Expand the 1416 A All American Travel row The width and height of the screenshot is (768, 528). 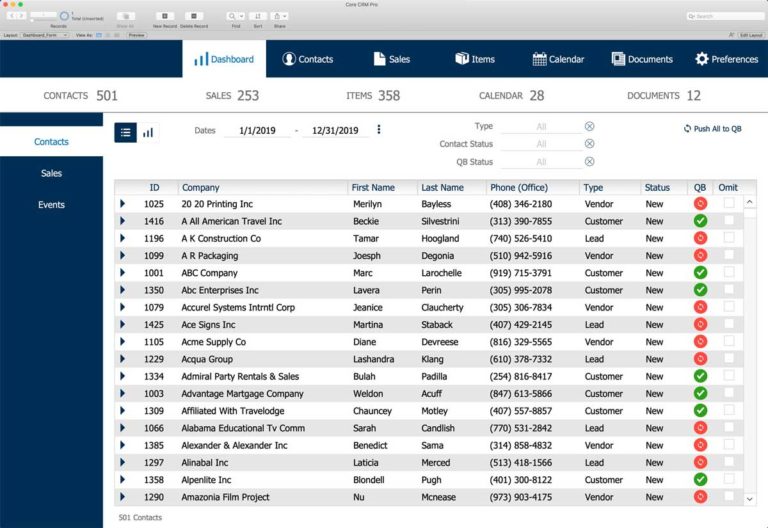point(122,221)
